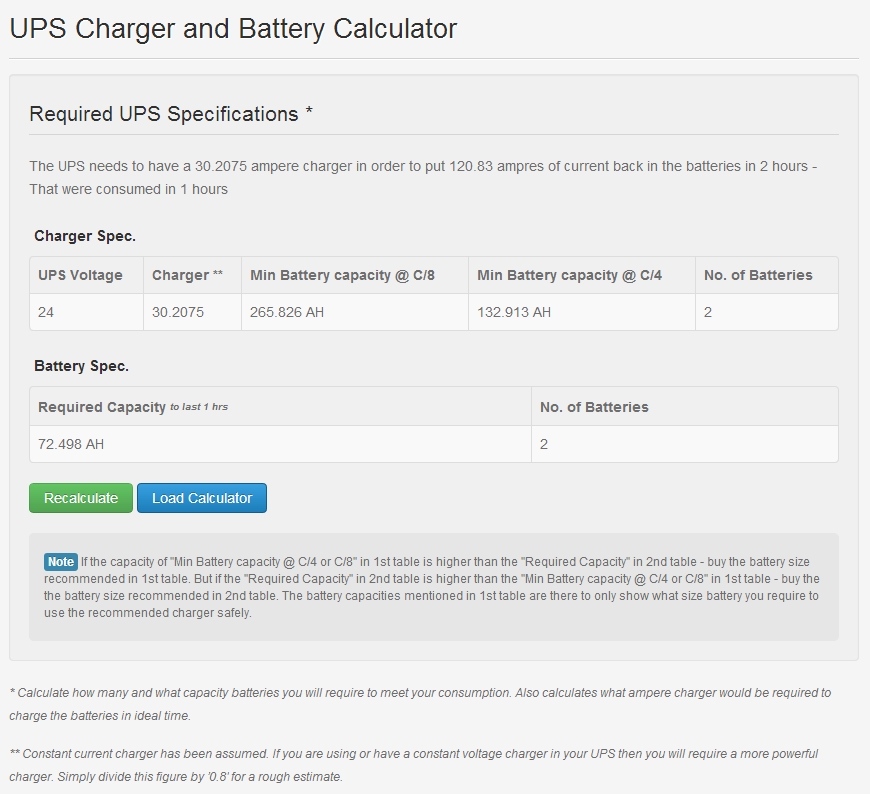Open the Load Calculator button
Viewport: 870px width, 794px height.
[202, 498]
